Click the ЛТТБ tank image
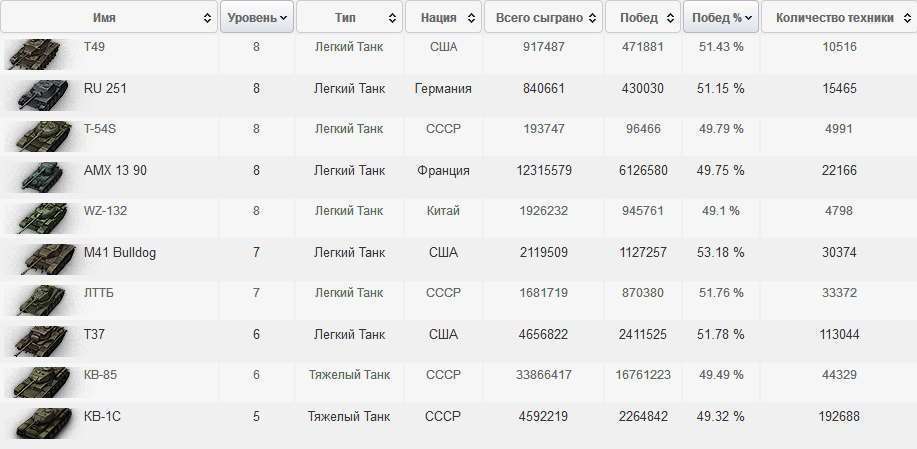 [38, 300]
